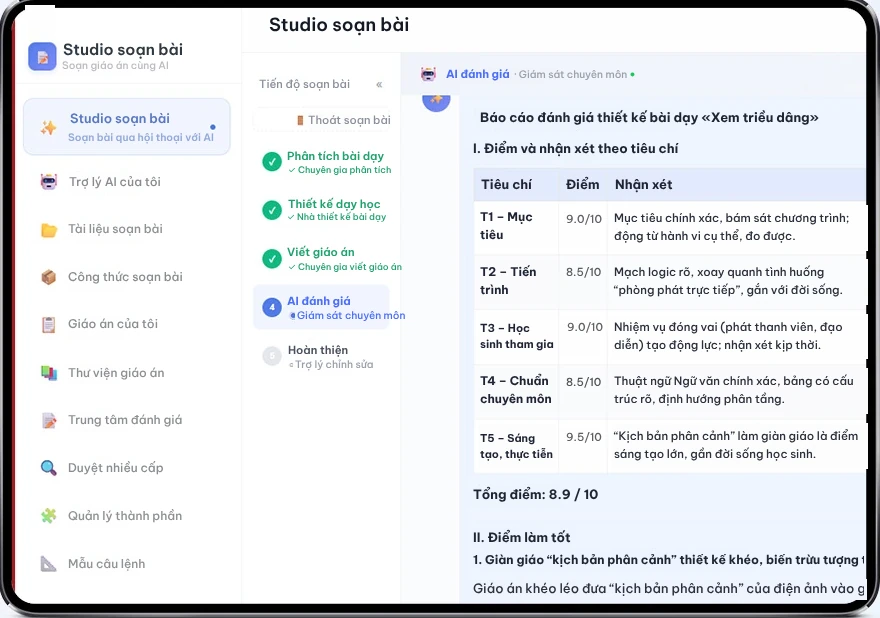Click the puzzle icon for Quản lý thành phần
This screenshot has height=618, width=880.
tap(49, 516)
